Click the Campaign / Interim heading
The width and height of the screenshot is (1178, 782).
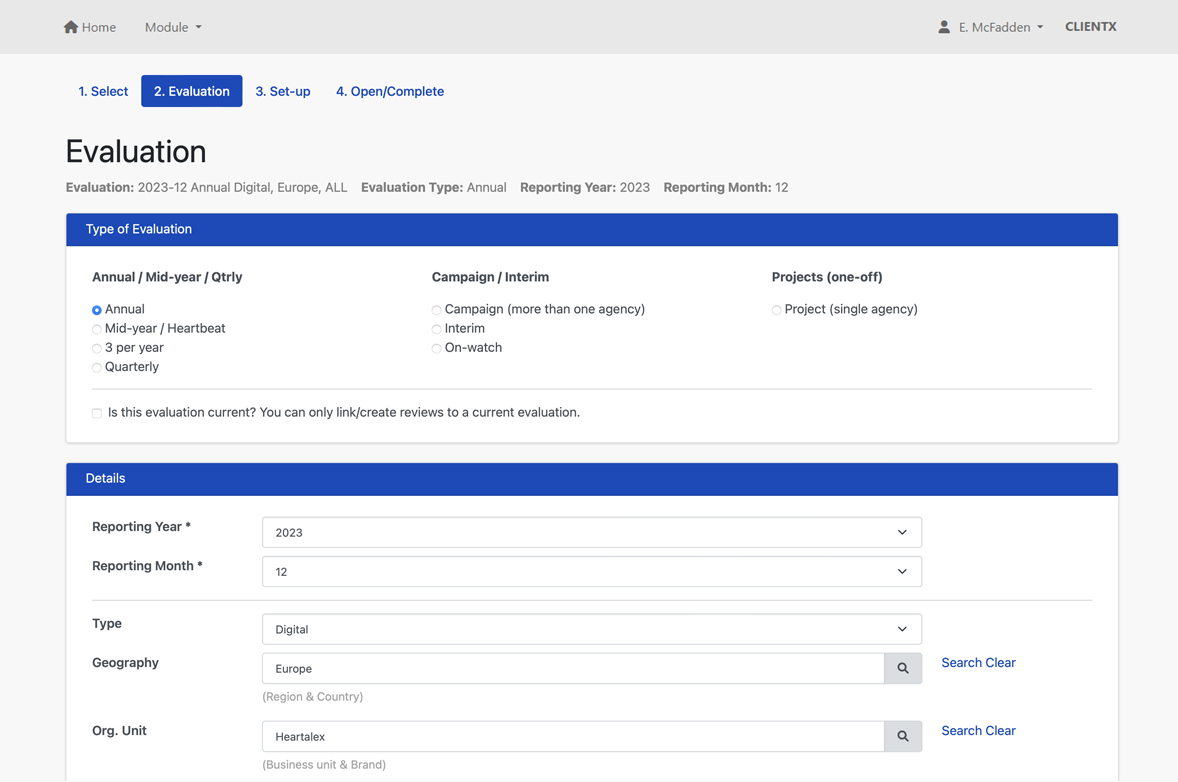pos(490,276)
